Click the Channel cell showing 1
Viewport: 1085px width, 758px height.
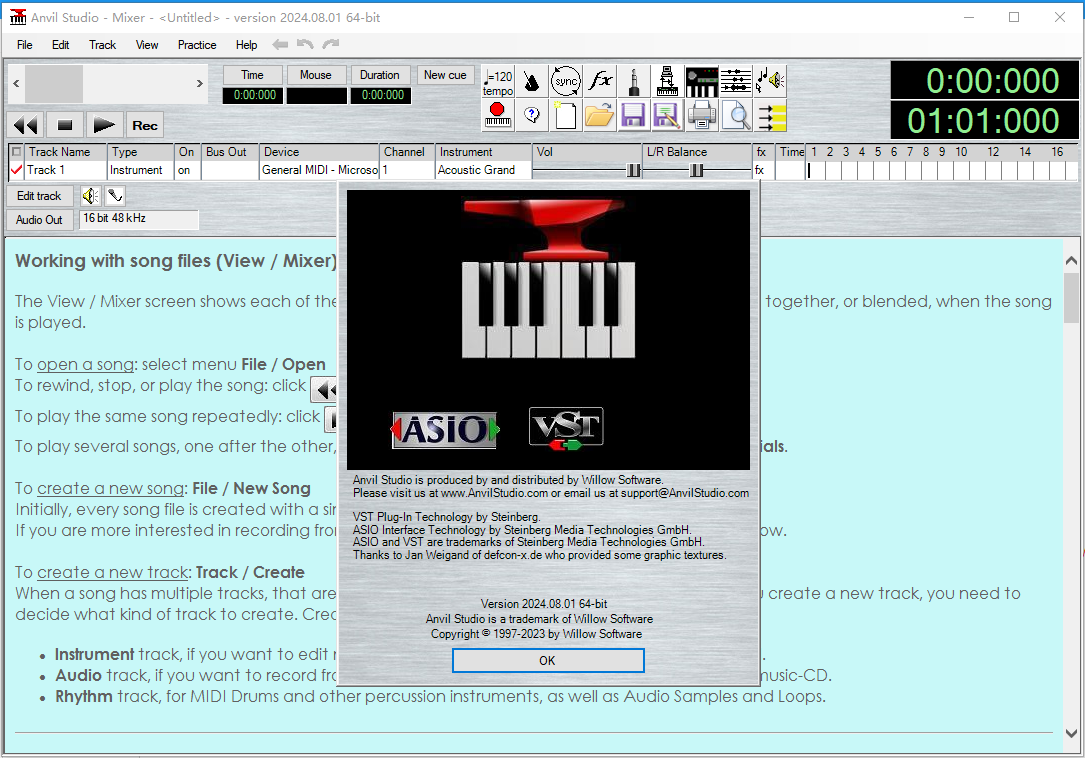click(407, 170)
